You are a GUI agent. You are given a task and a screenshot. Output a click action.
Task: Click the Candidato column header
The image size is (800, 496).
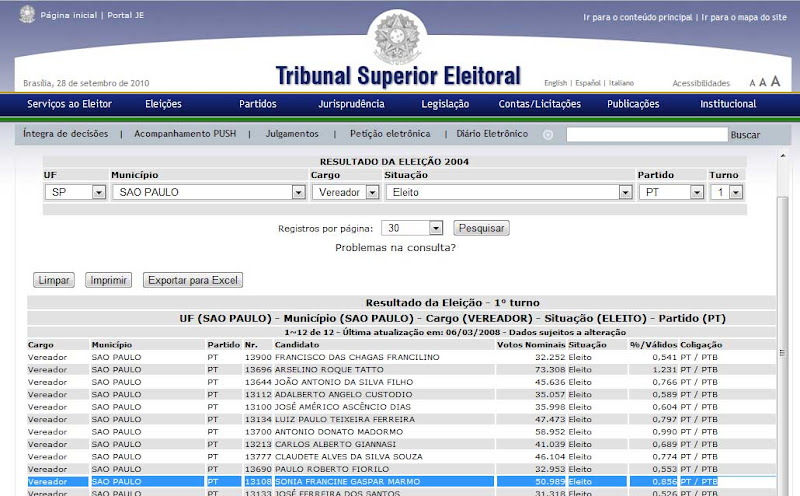[x=297, y=345]
